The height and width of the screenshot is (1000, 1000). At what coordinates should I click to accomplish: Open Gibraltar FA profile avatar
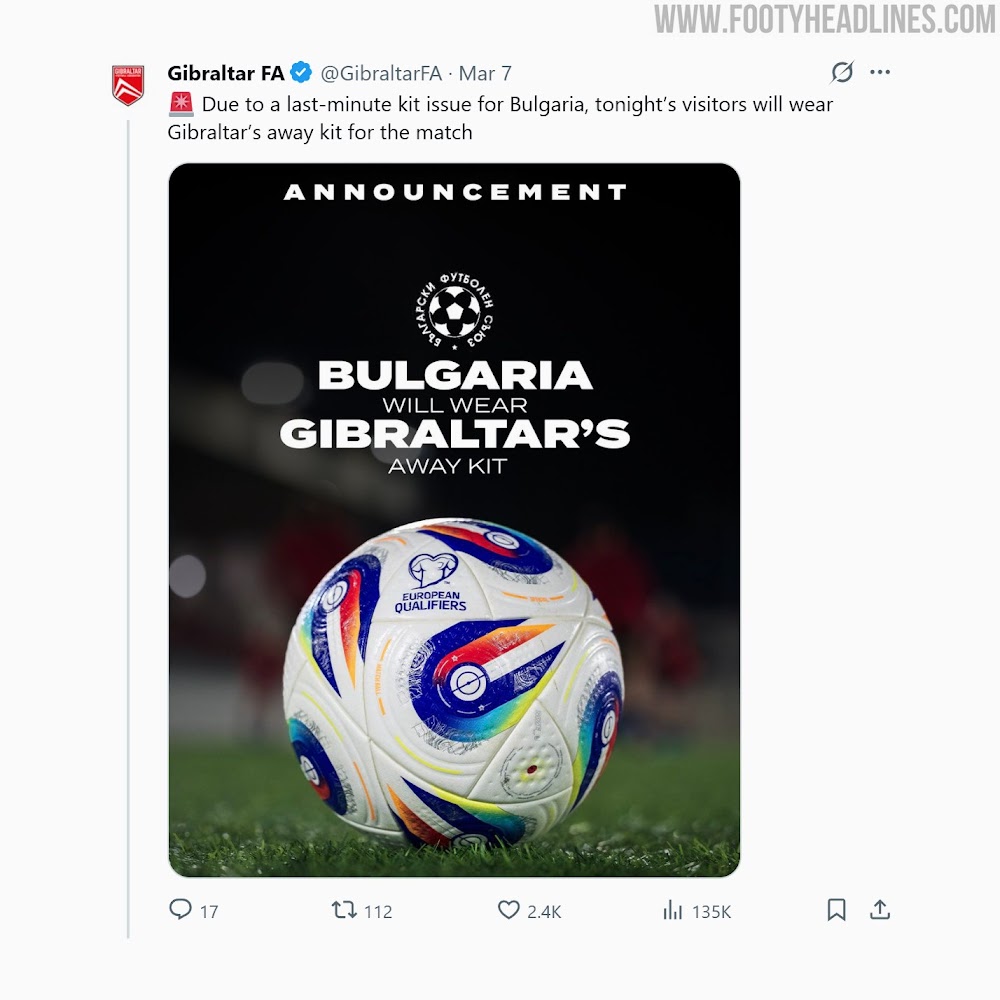tap(128, 85)
